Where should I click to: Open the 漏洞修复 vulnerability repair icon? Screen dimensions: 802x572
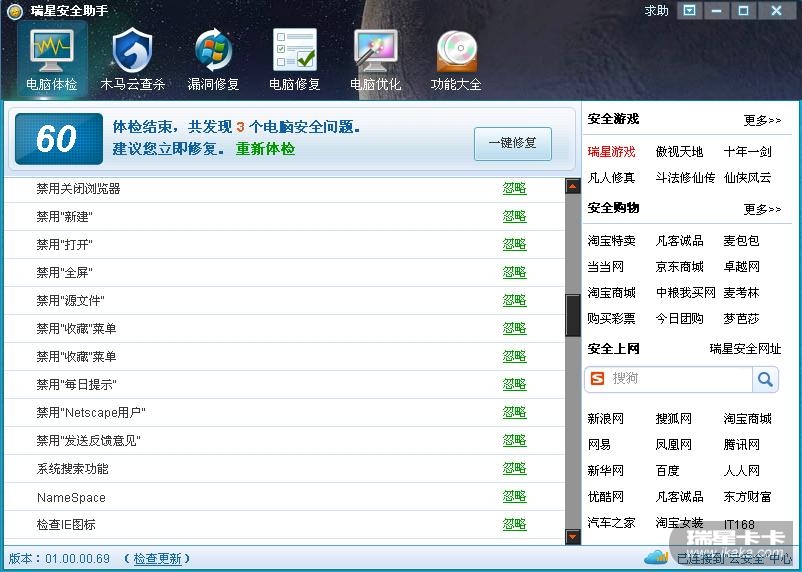coord(213,50)
